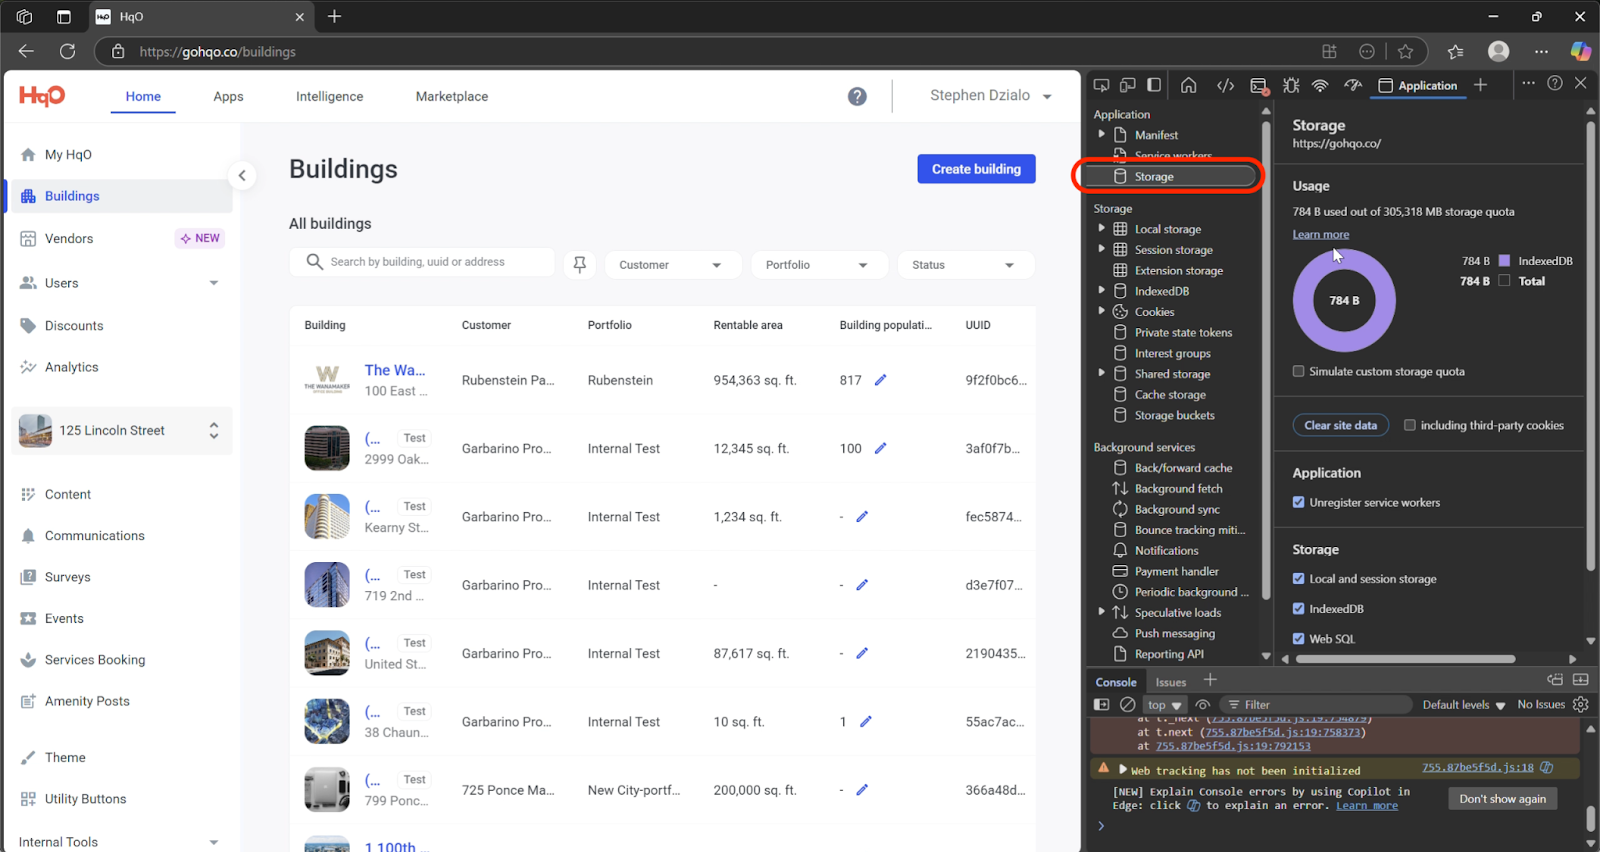This screenshot has width=1600, height=852.
Task: Check including third-party cookies option
Action: tap(1410, 425)
